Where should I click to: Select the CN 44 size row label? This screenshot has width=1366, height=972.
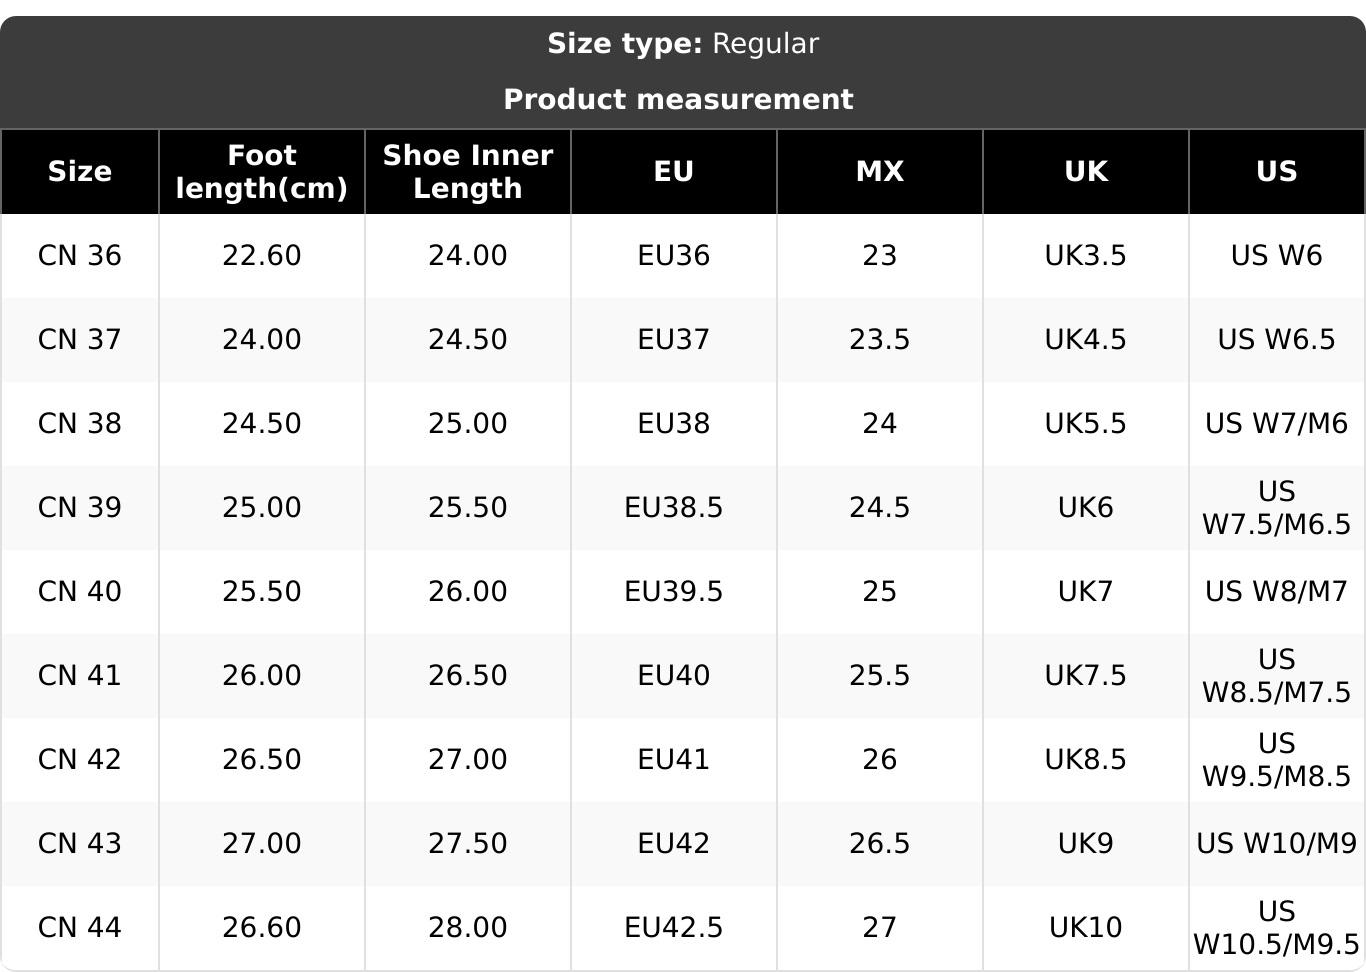click(80, 928)
